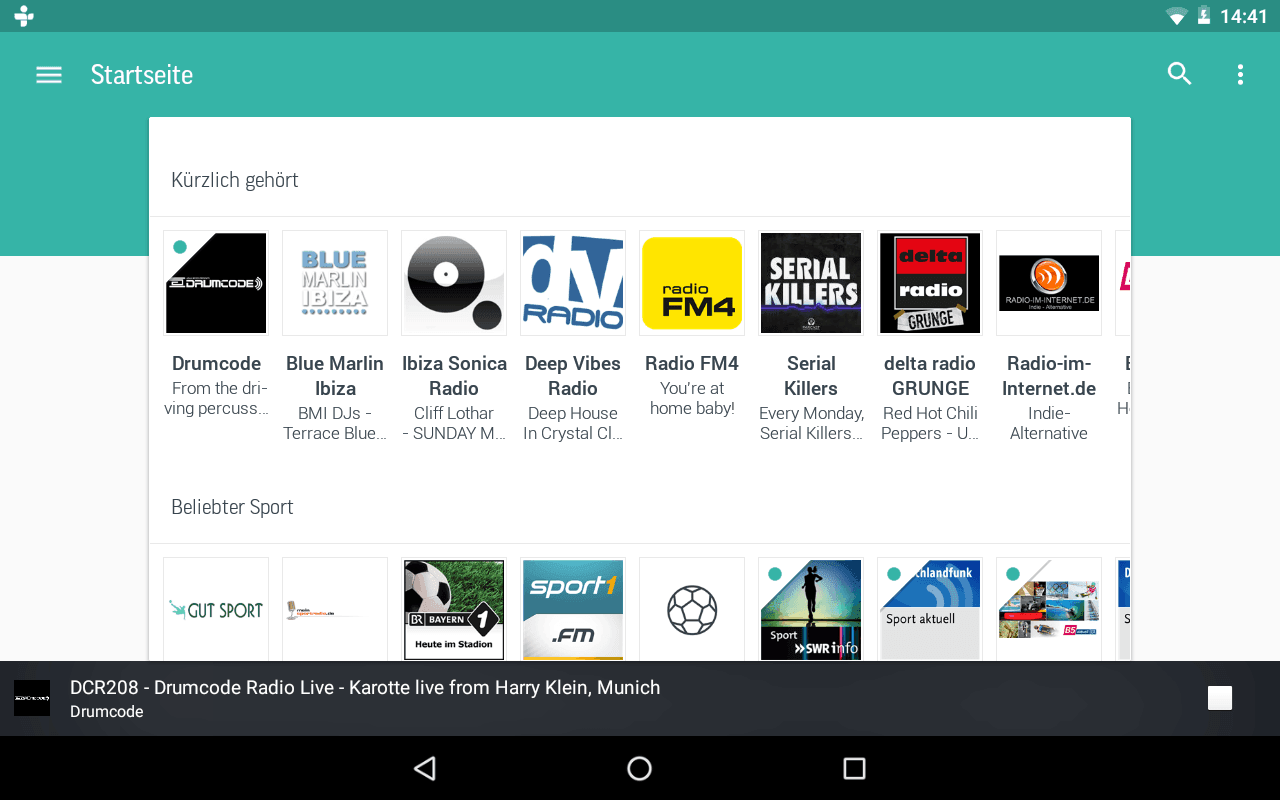Select delta radio GRUNGE logo

(930, 283)
